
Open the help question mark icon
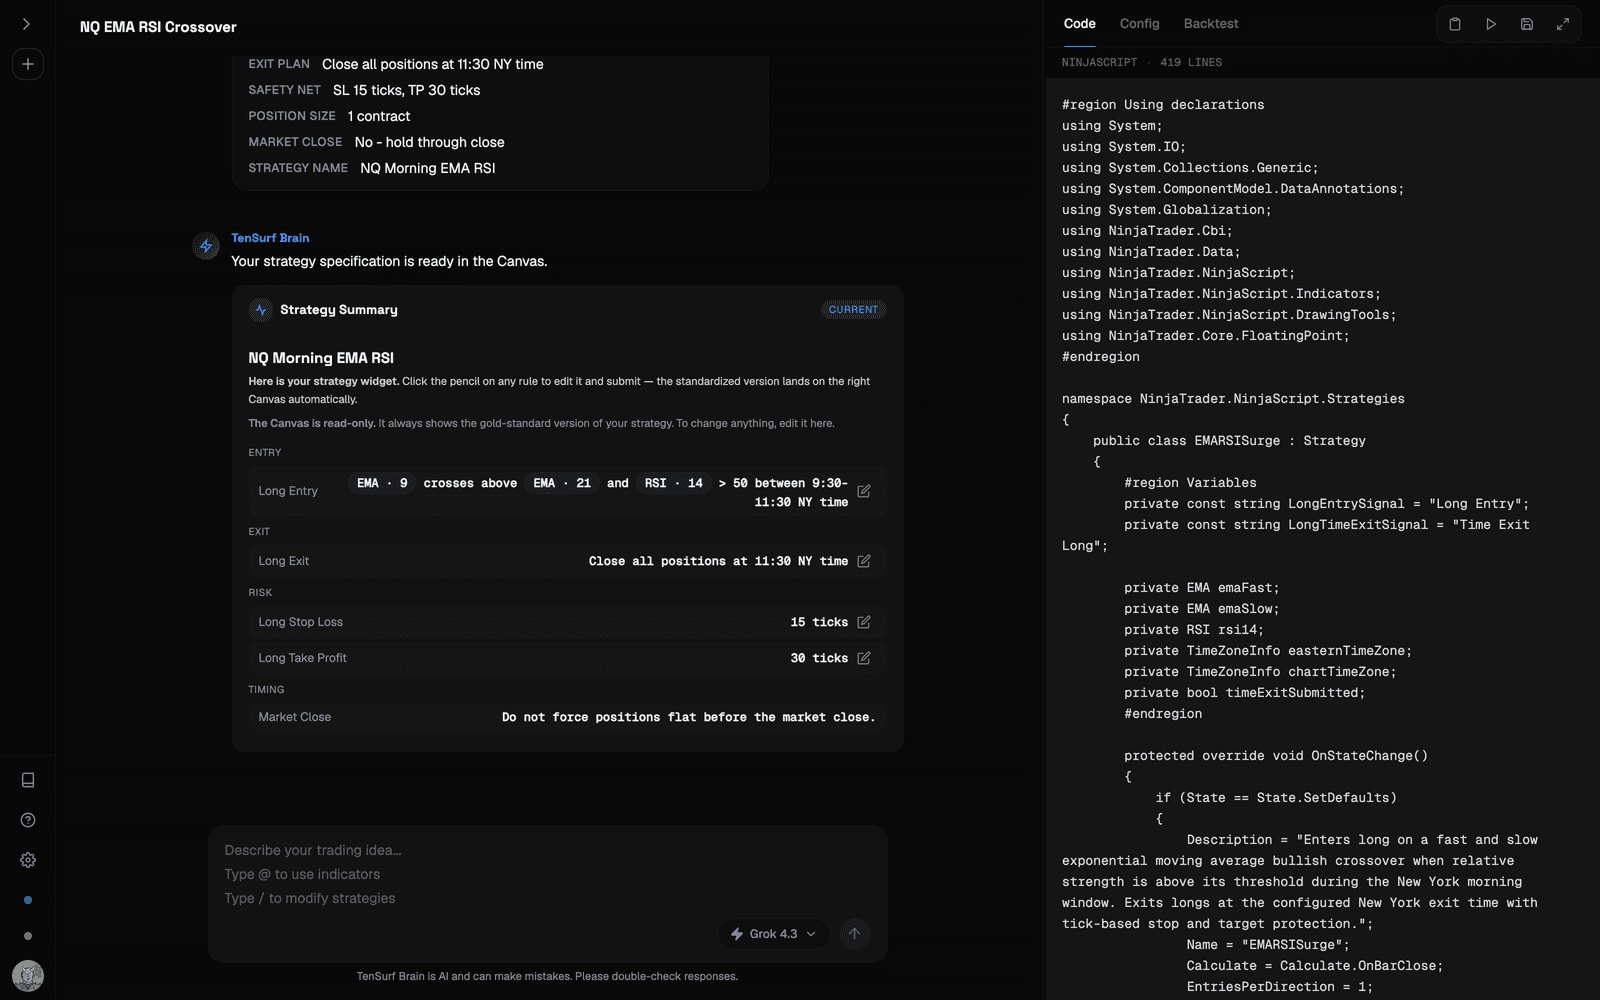tap(28, 820)
